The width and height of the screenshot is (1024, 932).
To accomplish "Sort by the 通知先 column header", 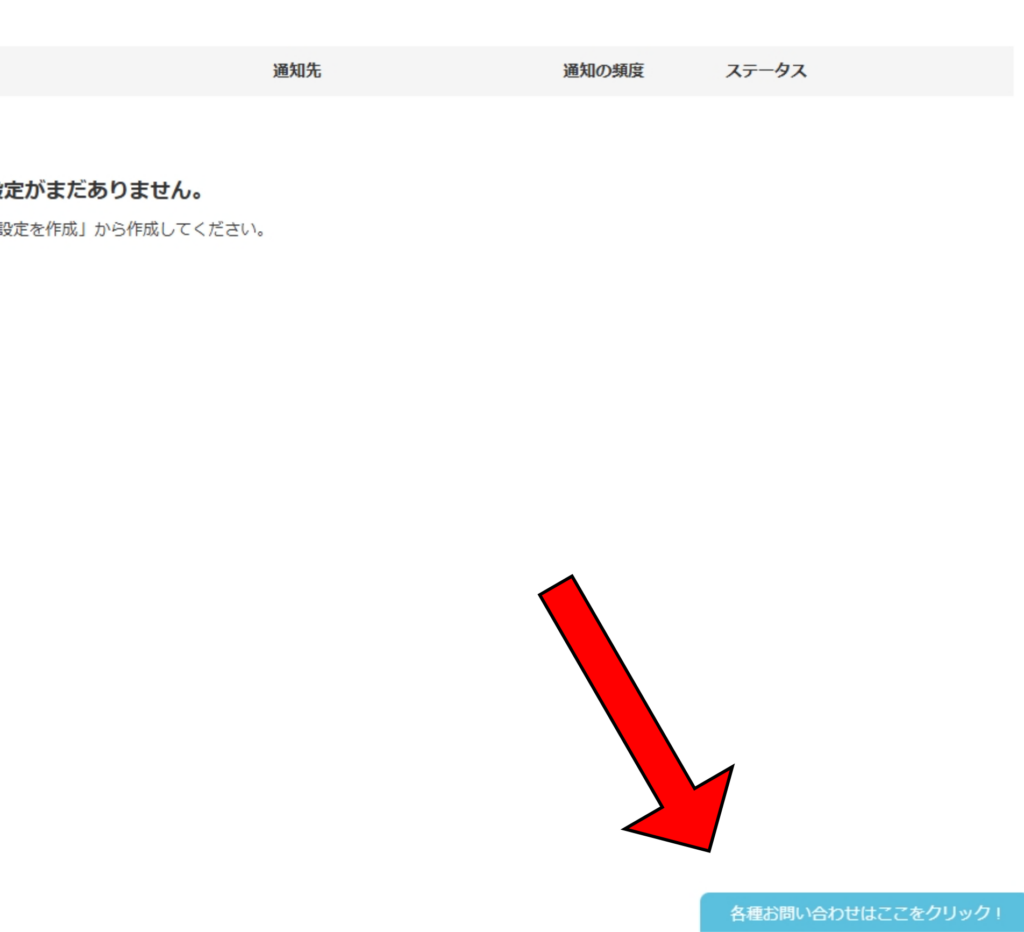I will [x=297, y=71].
